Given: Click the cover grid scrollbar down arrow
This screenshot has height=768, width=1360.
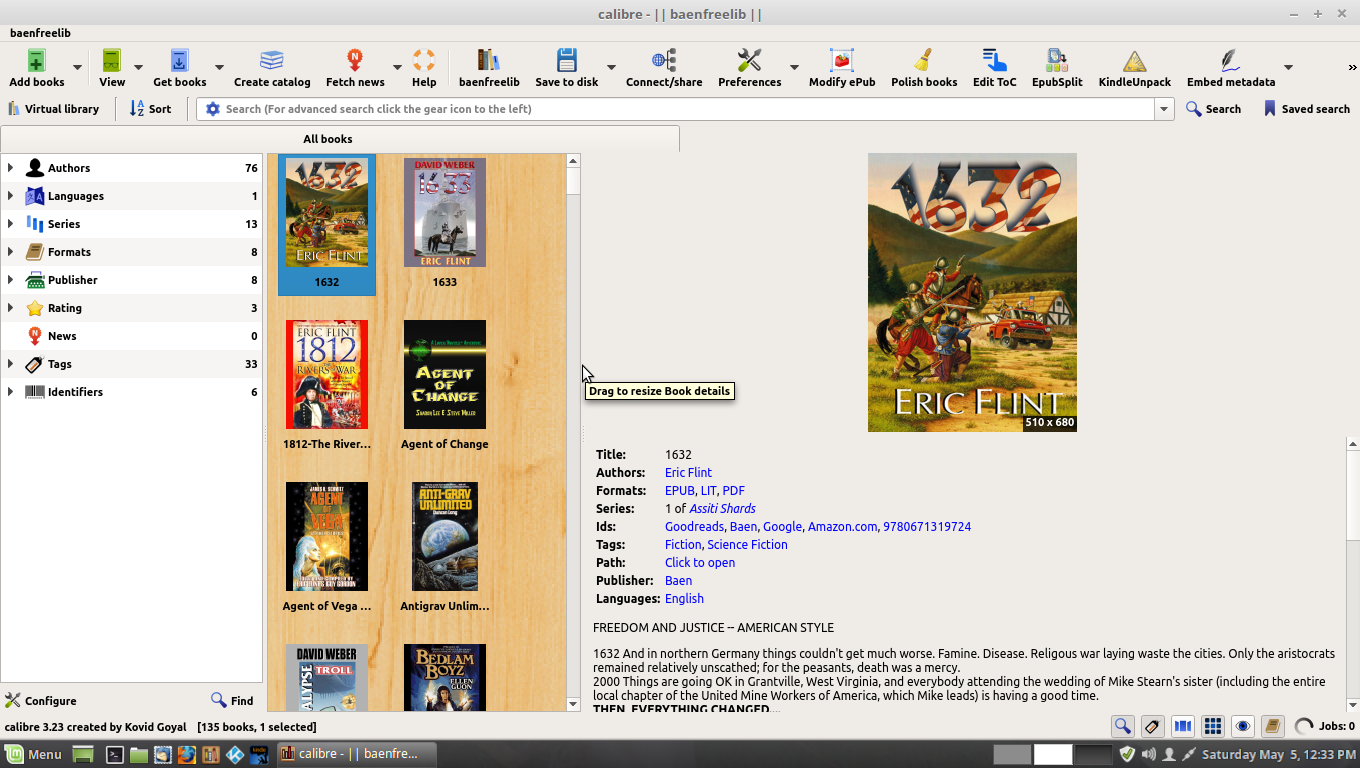Looking at the screenshot, I should (573, 704).
